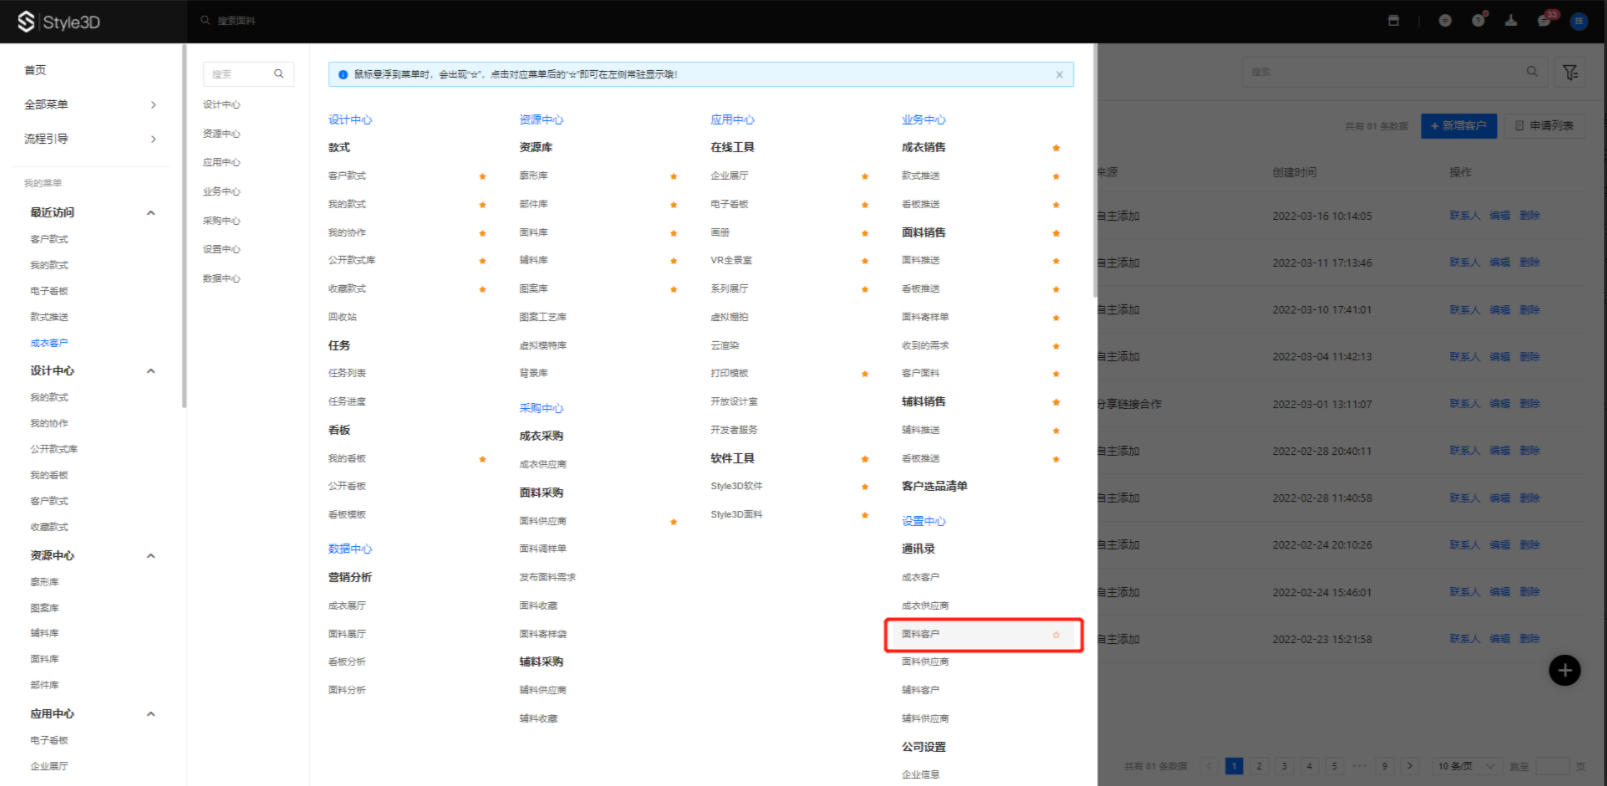Open messages icon with 33 badge
Viewport: 1607px width, 786px height.
1544,21
